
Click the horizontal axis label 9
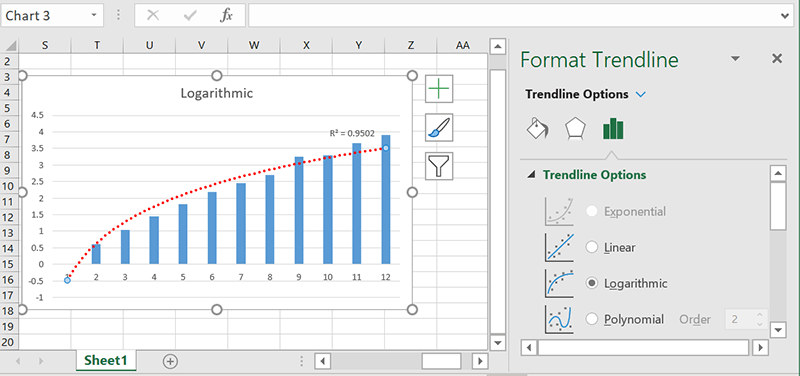tap(299, 277)
